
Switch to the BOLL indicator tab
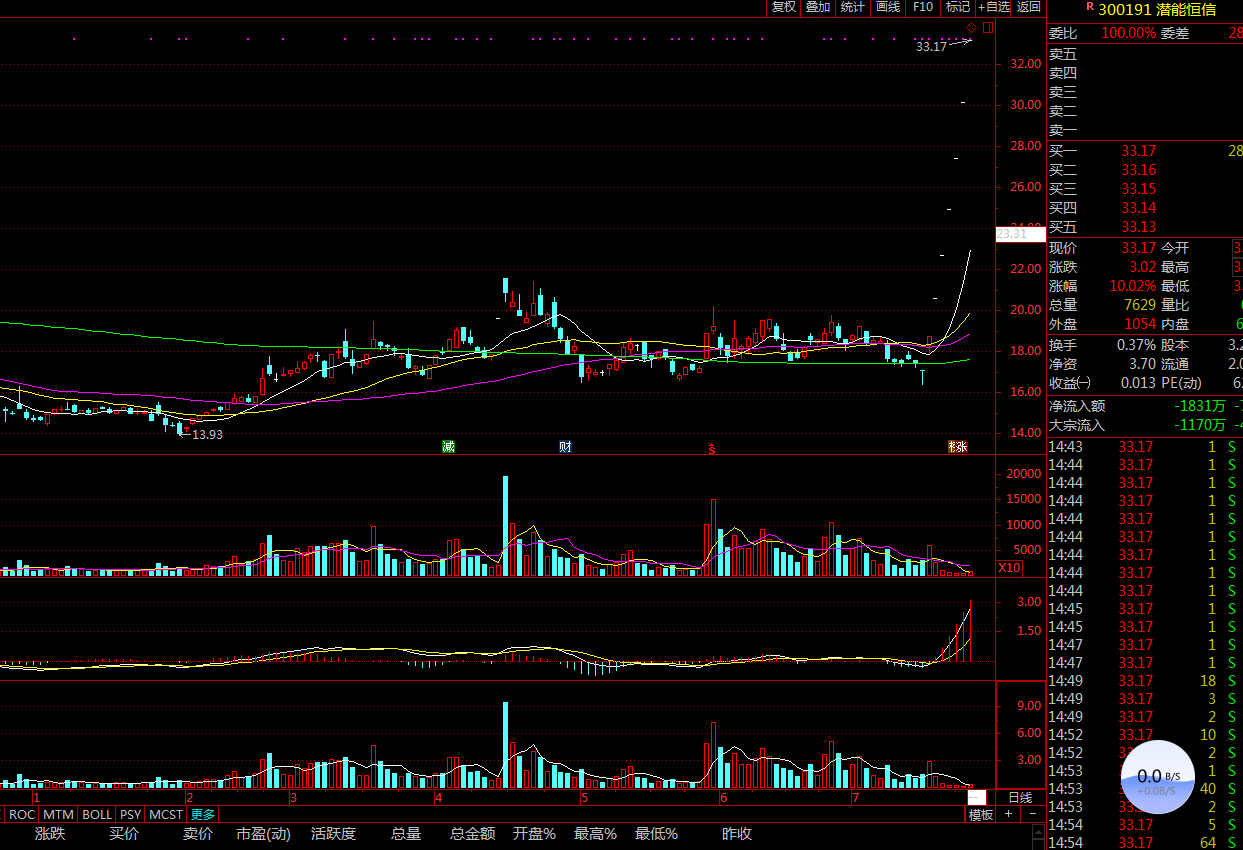tap(97, 814)
